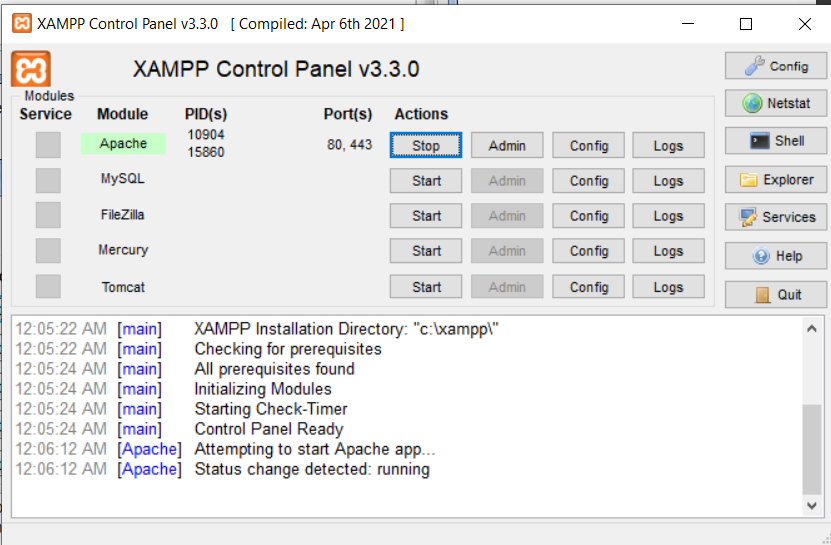
Task: Open the Mercury Config menu
Action: 589,251
